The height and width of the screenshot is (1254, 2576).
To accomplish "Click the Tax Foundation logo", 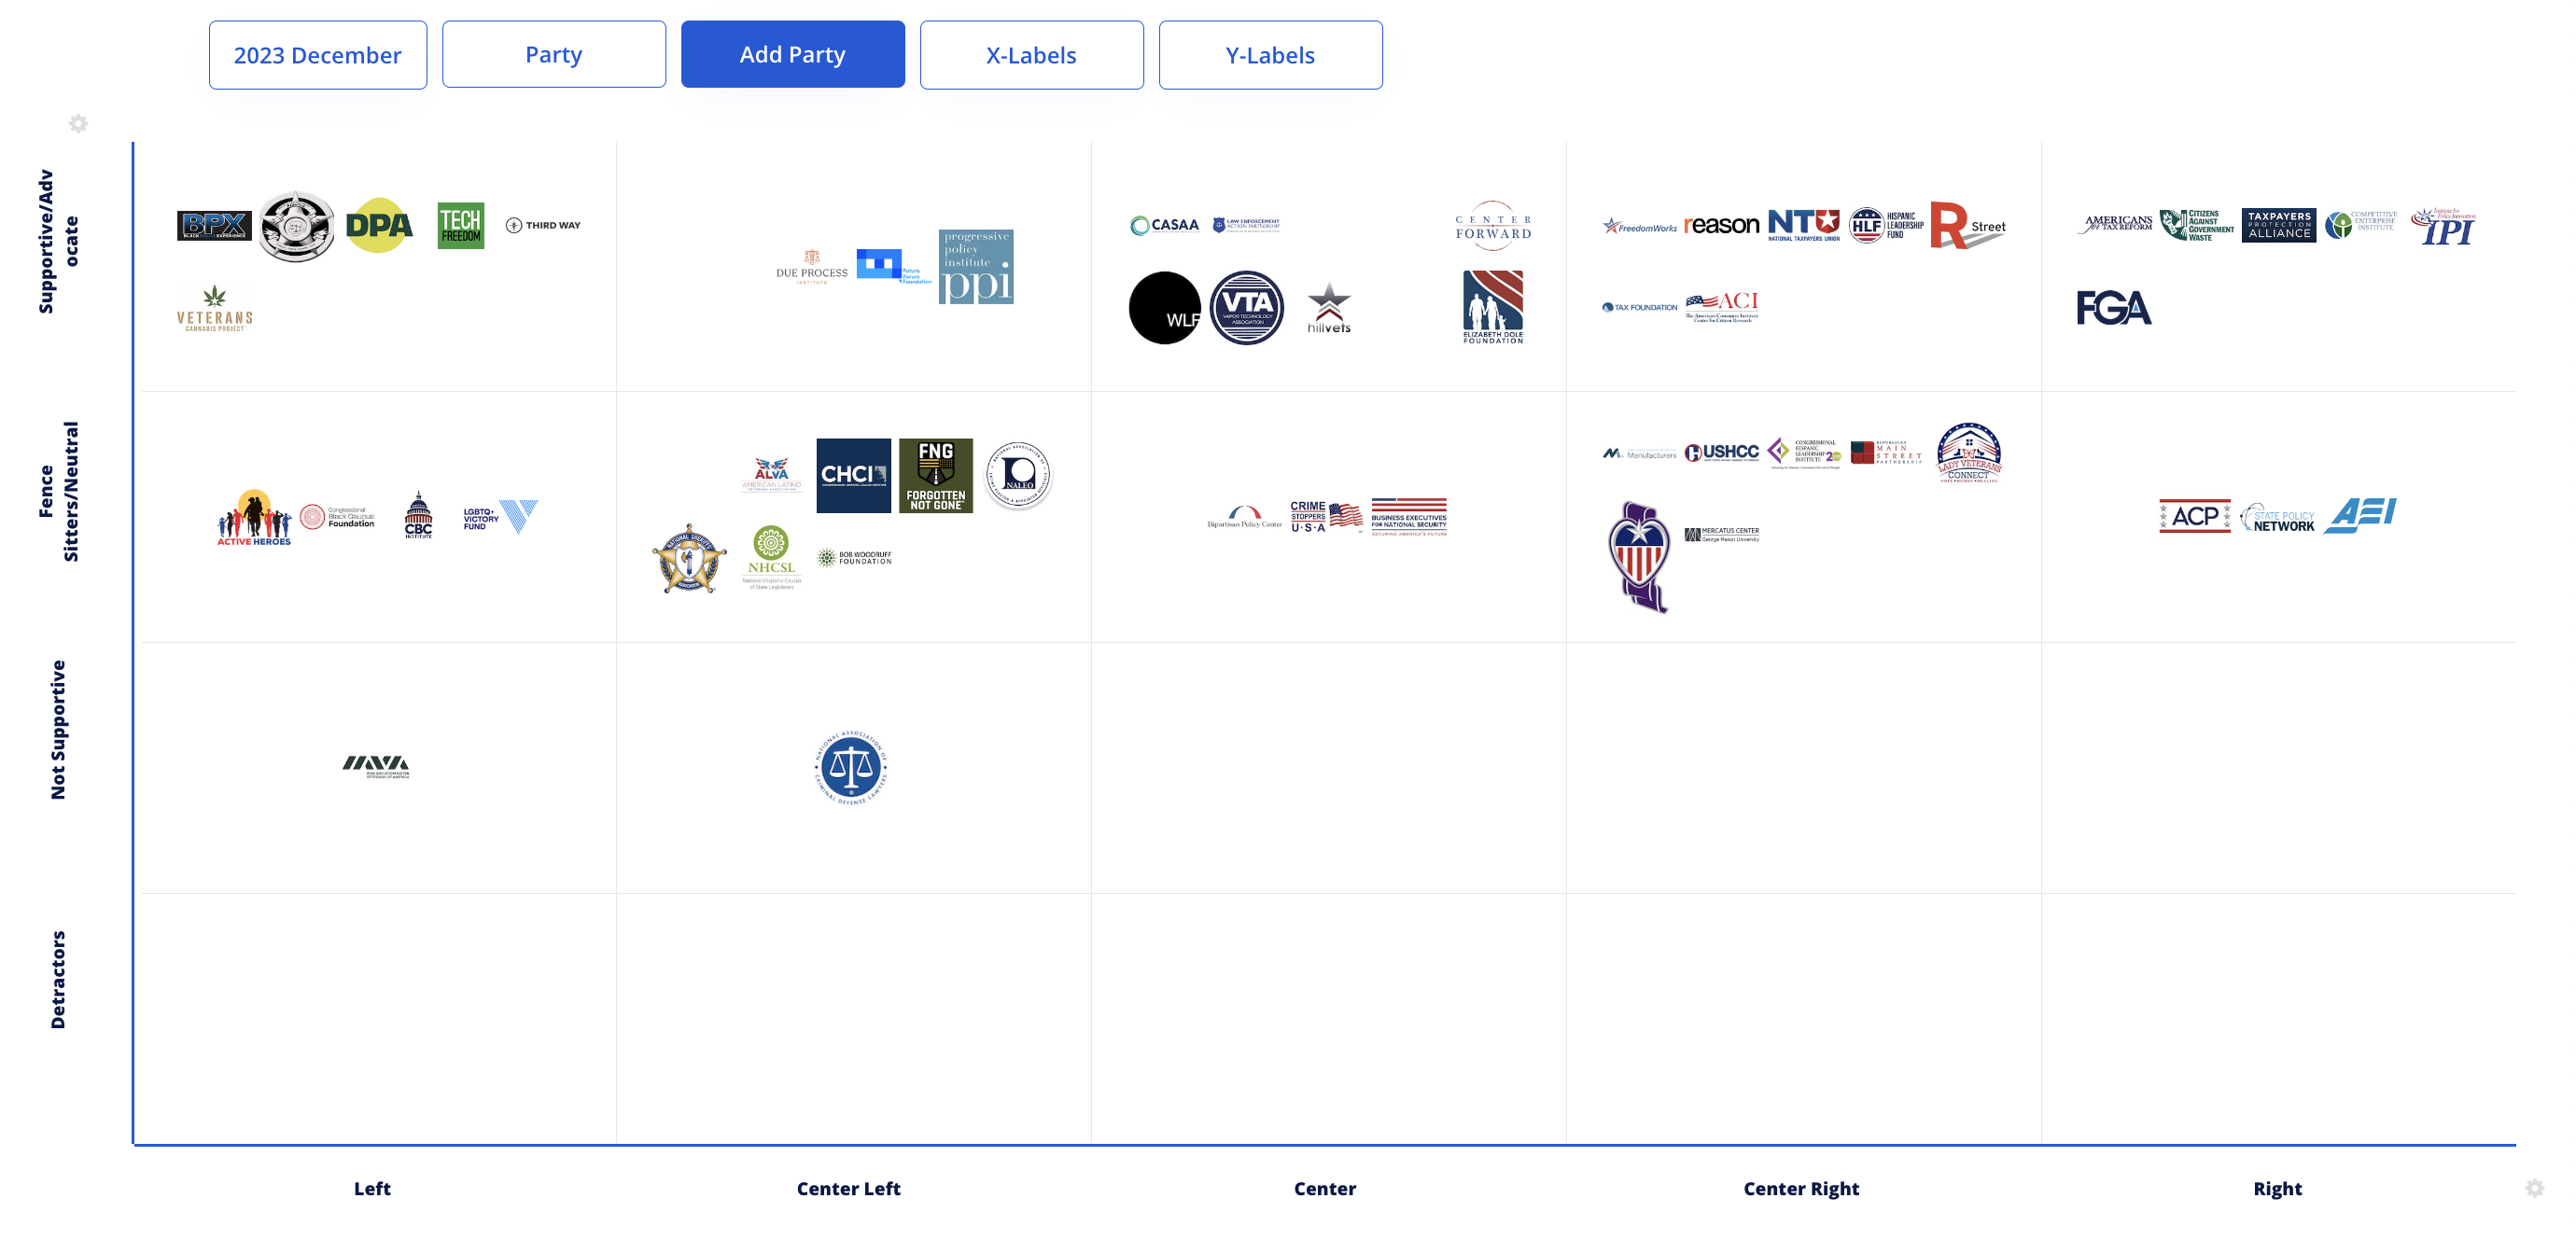I will point(1640,308).
